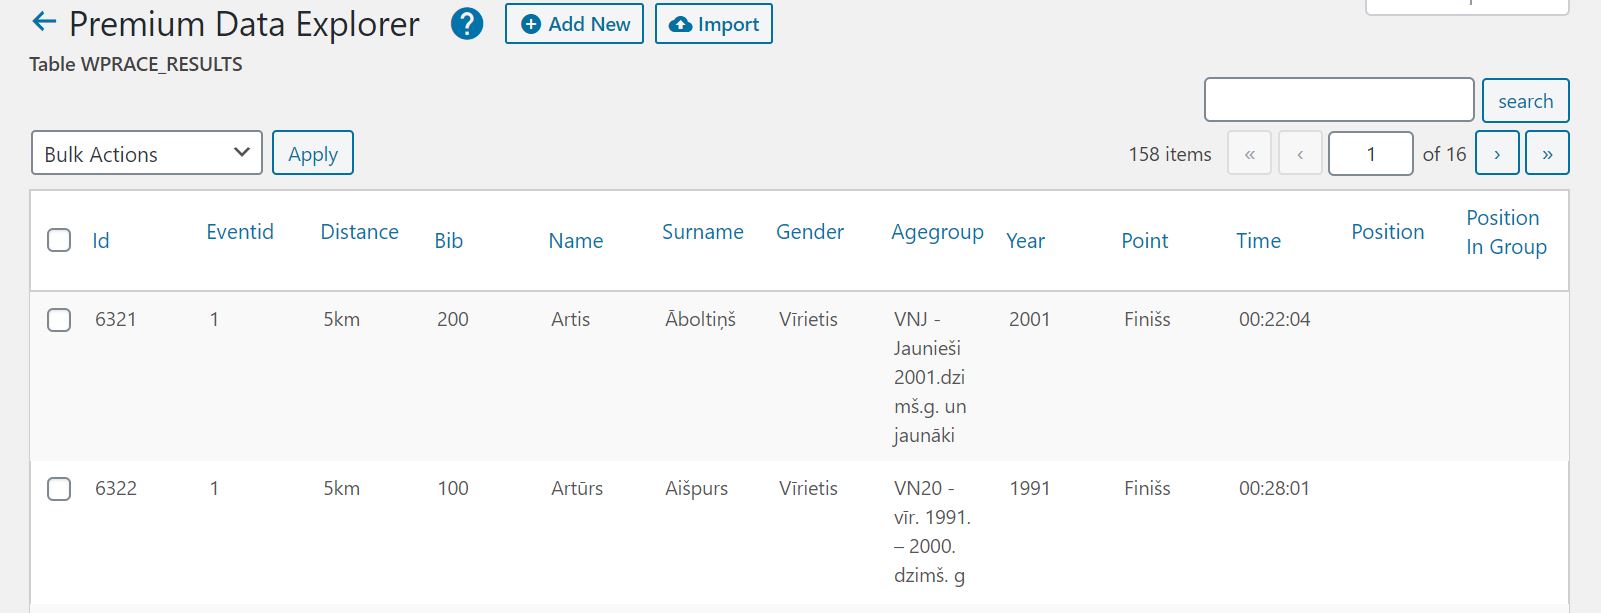This screenshot has height=613, width=1601.
Task: Toggle the select-all checkbox in header
Action: point(59,240)
